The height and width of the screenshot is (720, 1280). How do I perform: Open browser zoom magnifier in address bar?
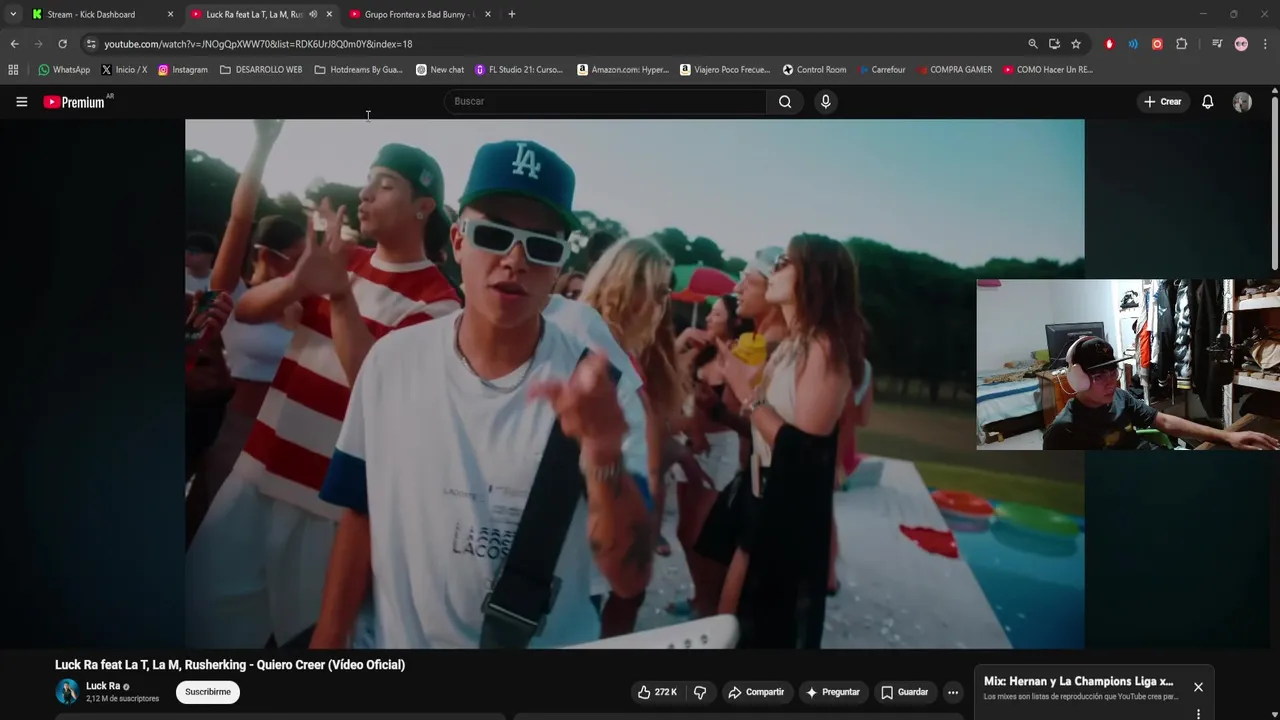pos(1033,44)
